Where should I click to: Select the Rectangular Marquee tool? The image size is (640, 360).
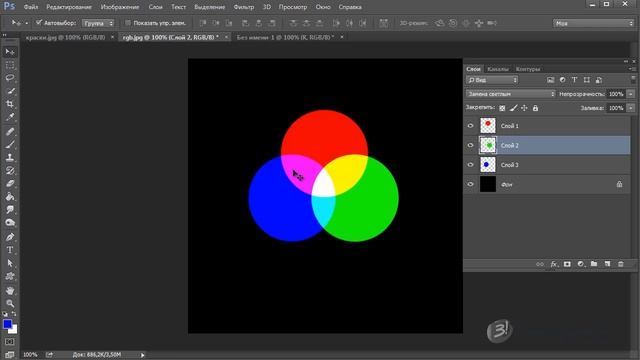tap(10, 65)
